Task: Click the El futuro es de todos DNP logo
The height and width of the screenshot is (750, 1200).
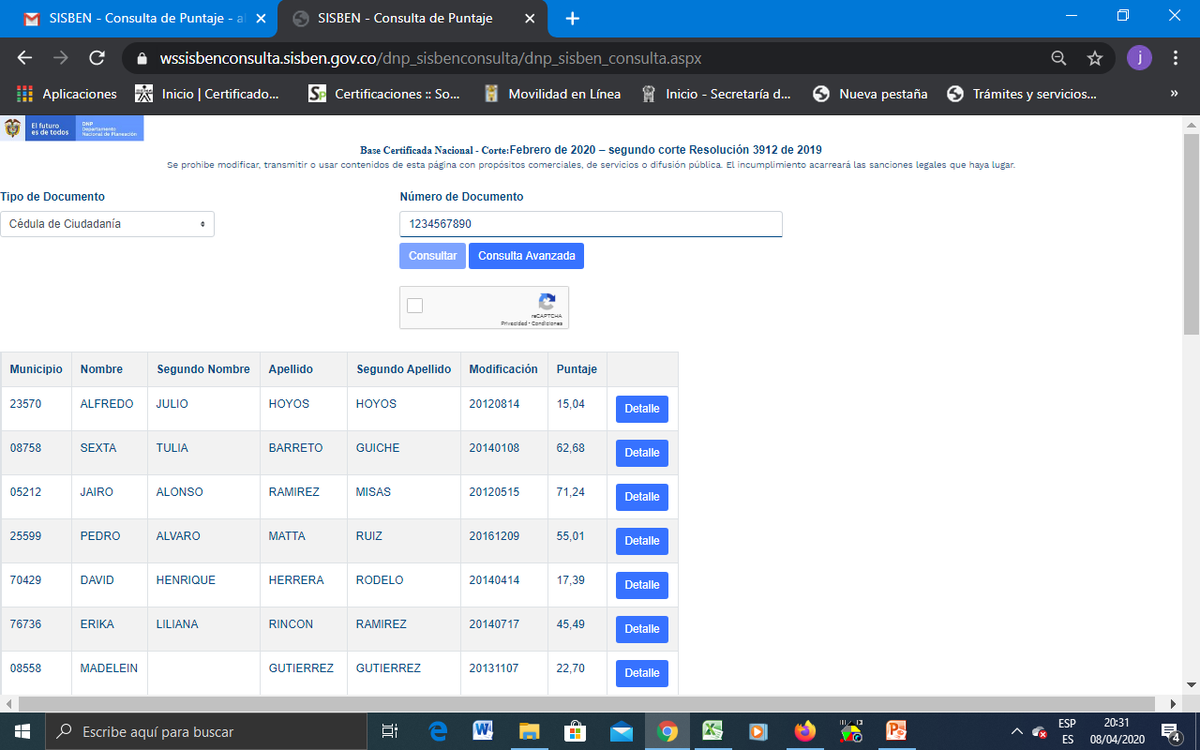Action: pos(72,128)
